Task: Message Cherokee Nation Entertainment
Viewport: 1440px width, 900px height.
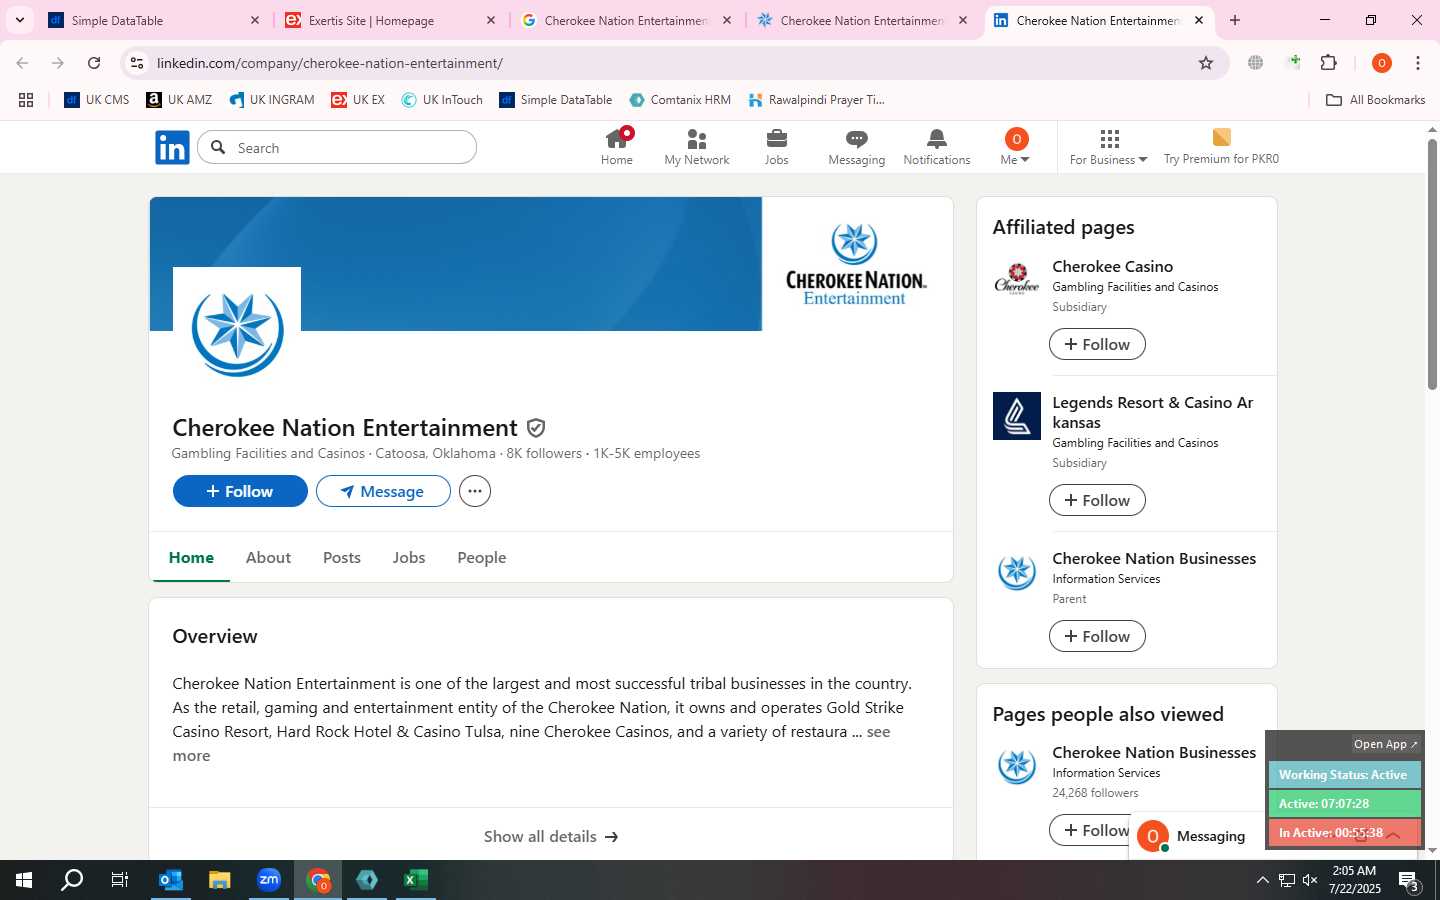Action: pos(383,491)
